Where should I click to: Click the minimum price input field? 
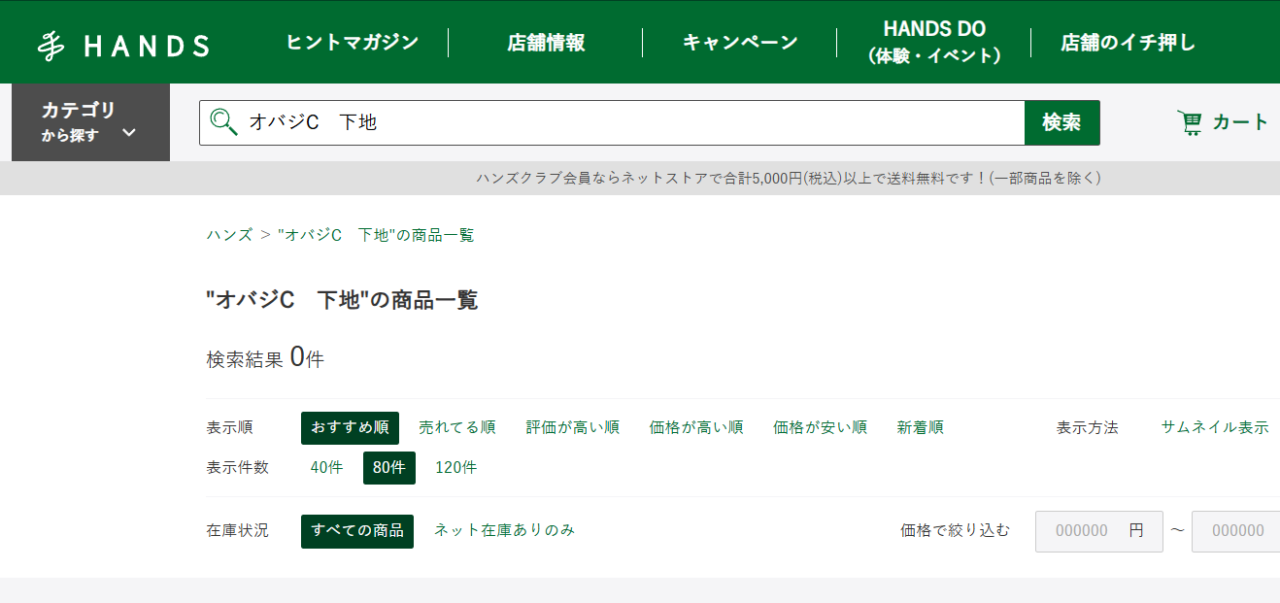point(1099,531)
